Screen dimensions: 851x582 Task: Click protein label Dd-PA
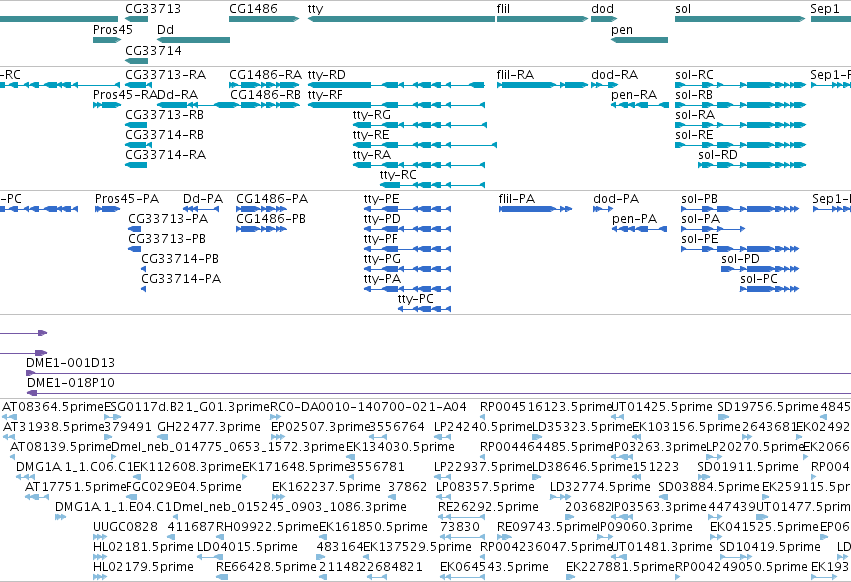(x=203, y=199)
